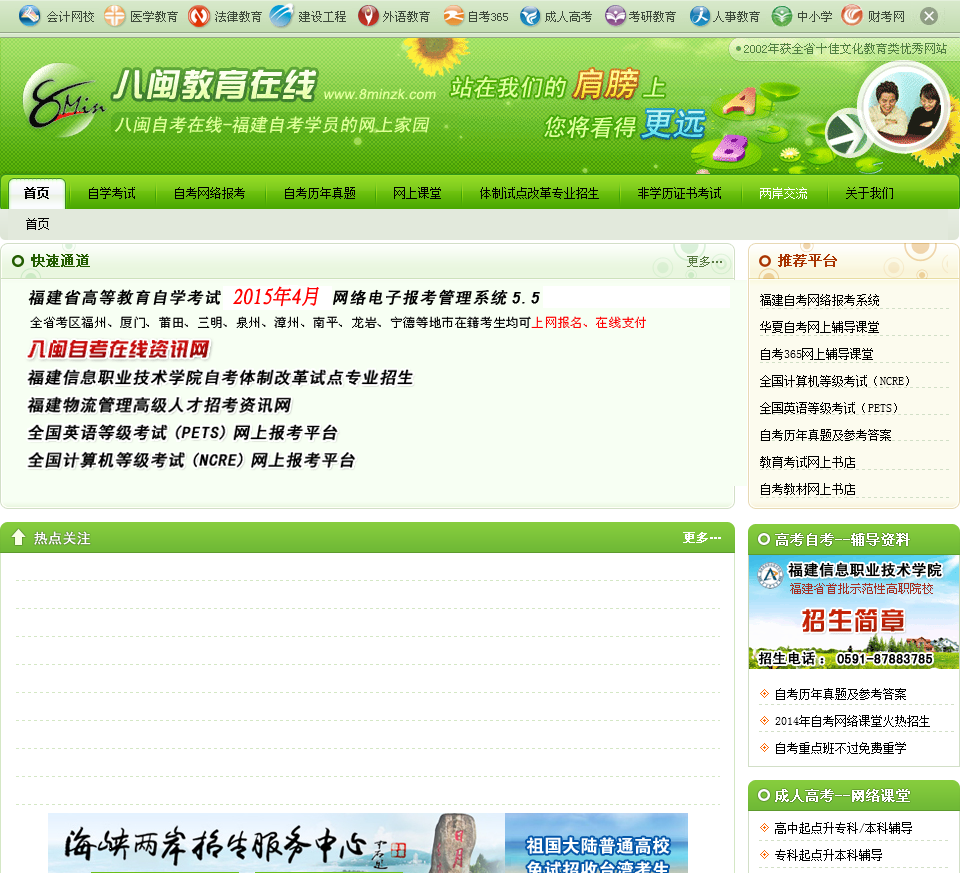This screenshot has width=960, height=873.
Task: Click sidebar 全国计算机等级考试 (NCRE) link
Action: 834,381
